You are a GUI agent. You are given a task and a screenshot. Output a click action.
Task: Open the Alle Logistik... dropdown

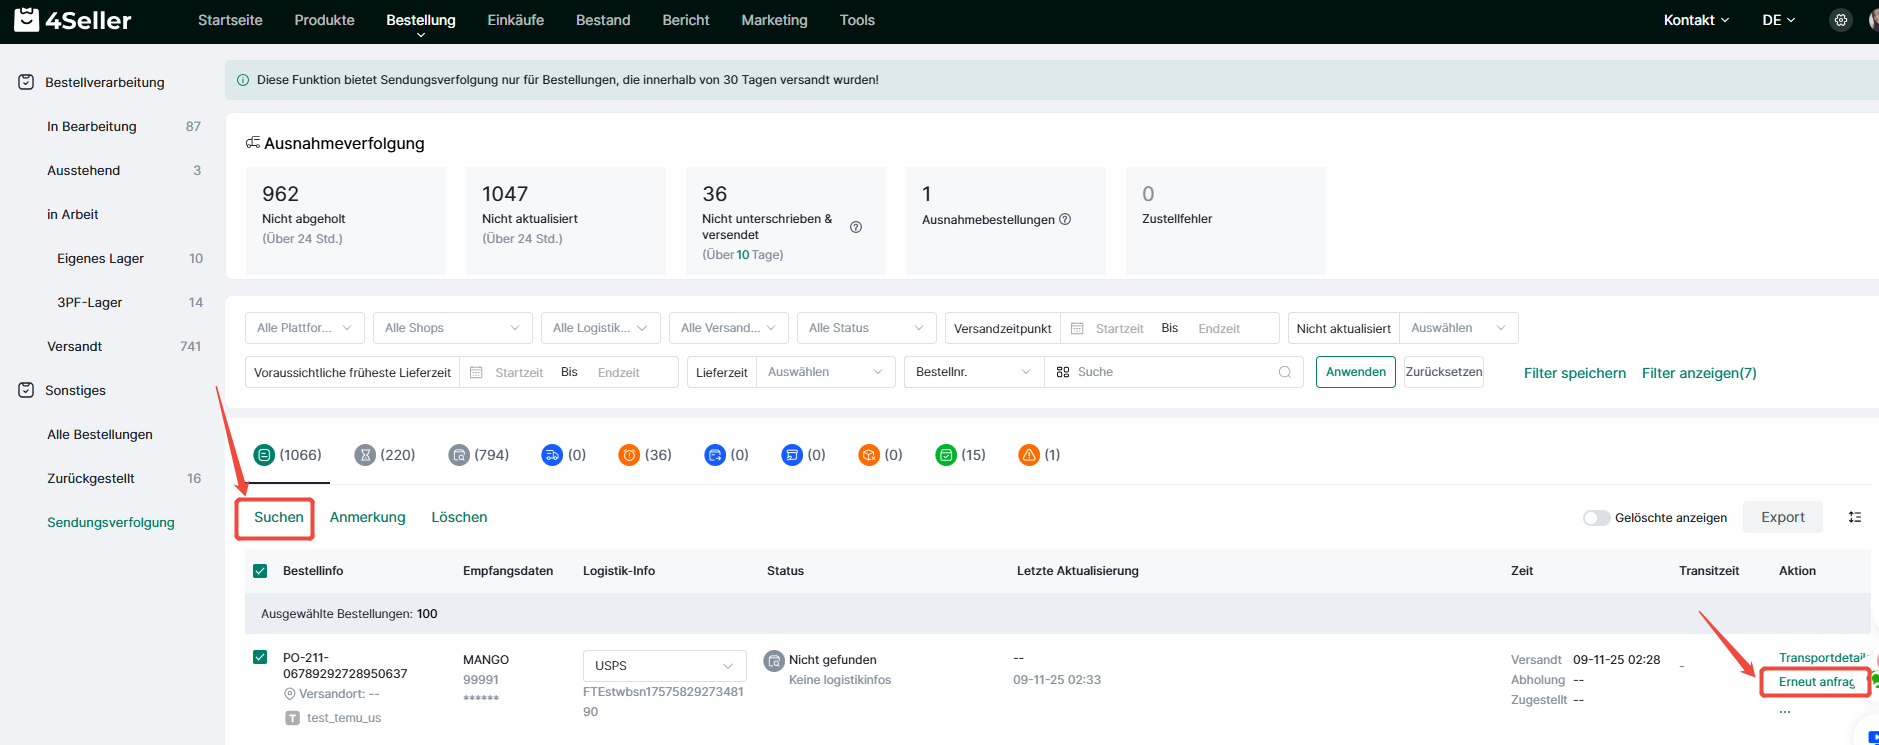(x=601, y=328)
